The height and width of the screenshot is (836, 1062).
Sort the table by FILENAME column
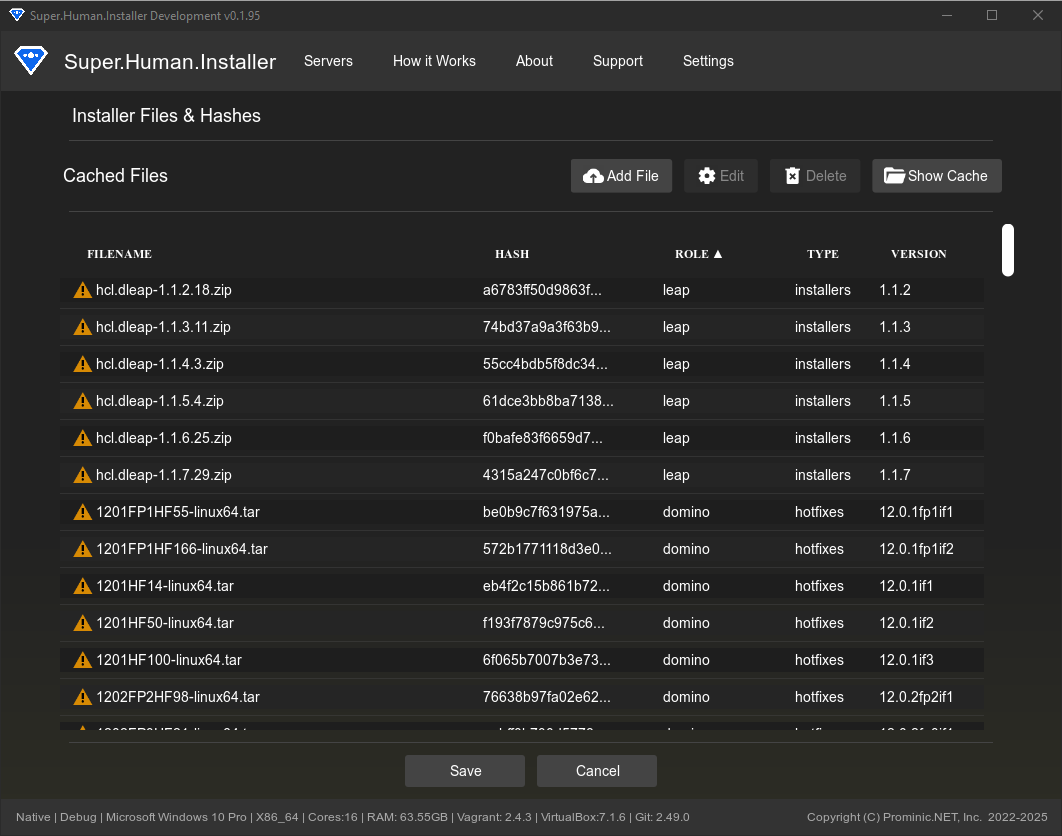[x=119, y=253]
